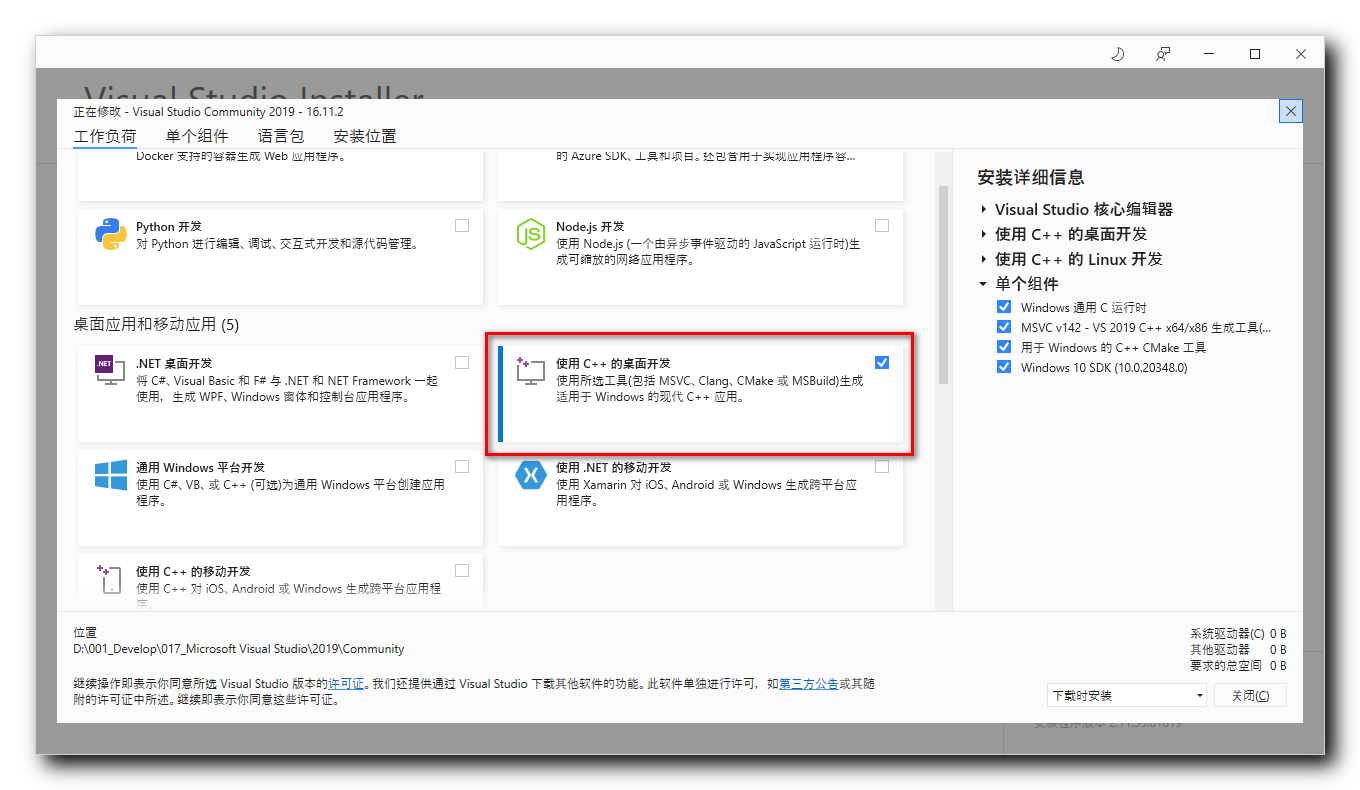Collapse the 单个组件 section
This screenshot has height=790, width=1360.
click(983, 284)
